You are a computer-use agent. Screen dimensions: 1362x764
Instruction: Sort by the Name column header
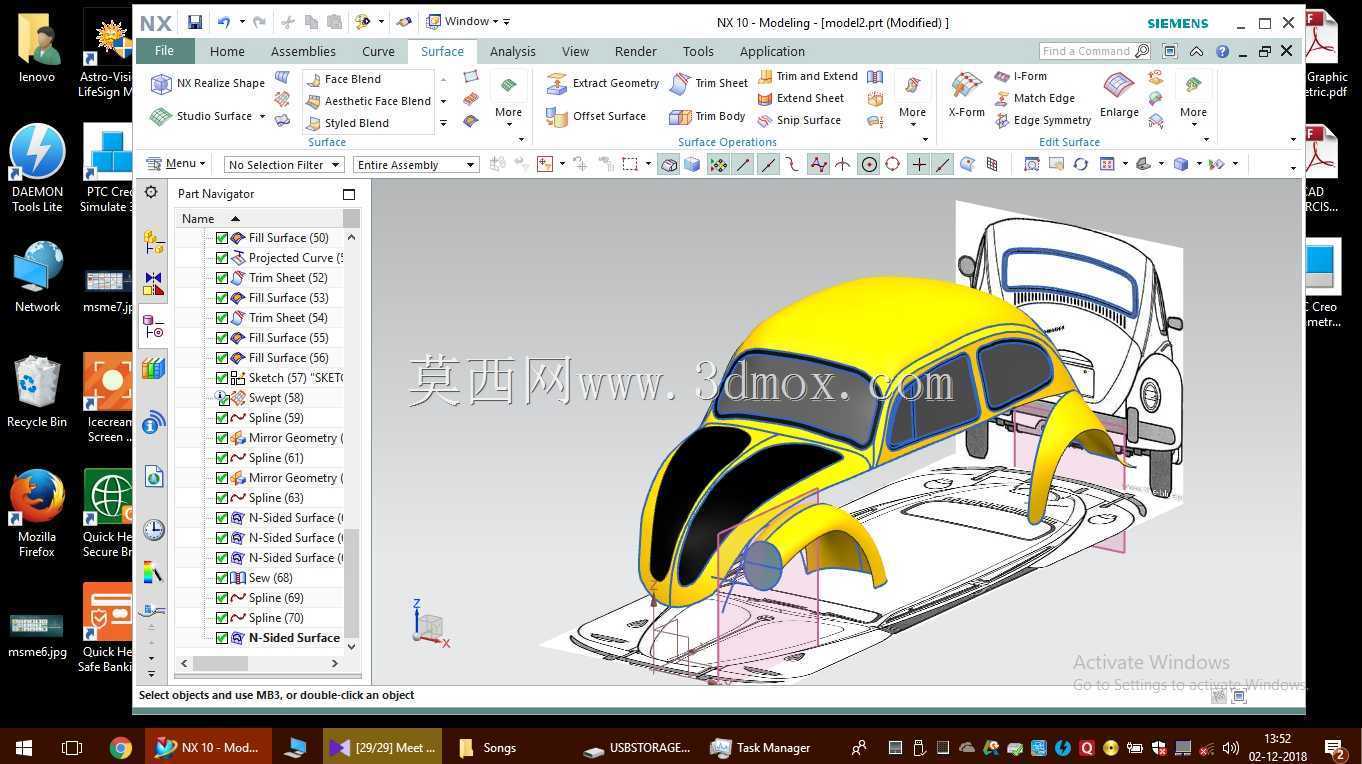(x=259, y=219)
